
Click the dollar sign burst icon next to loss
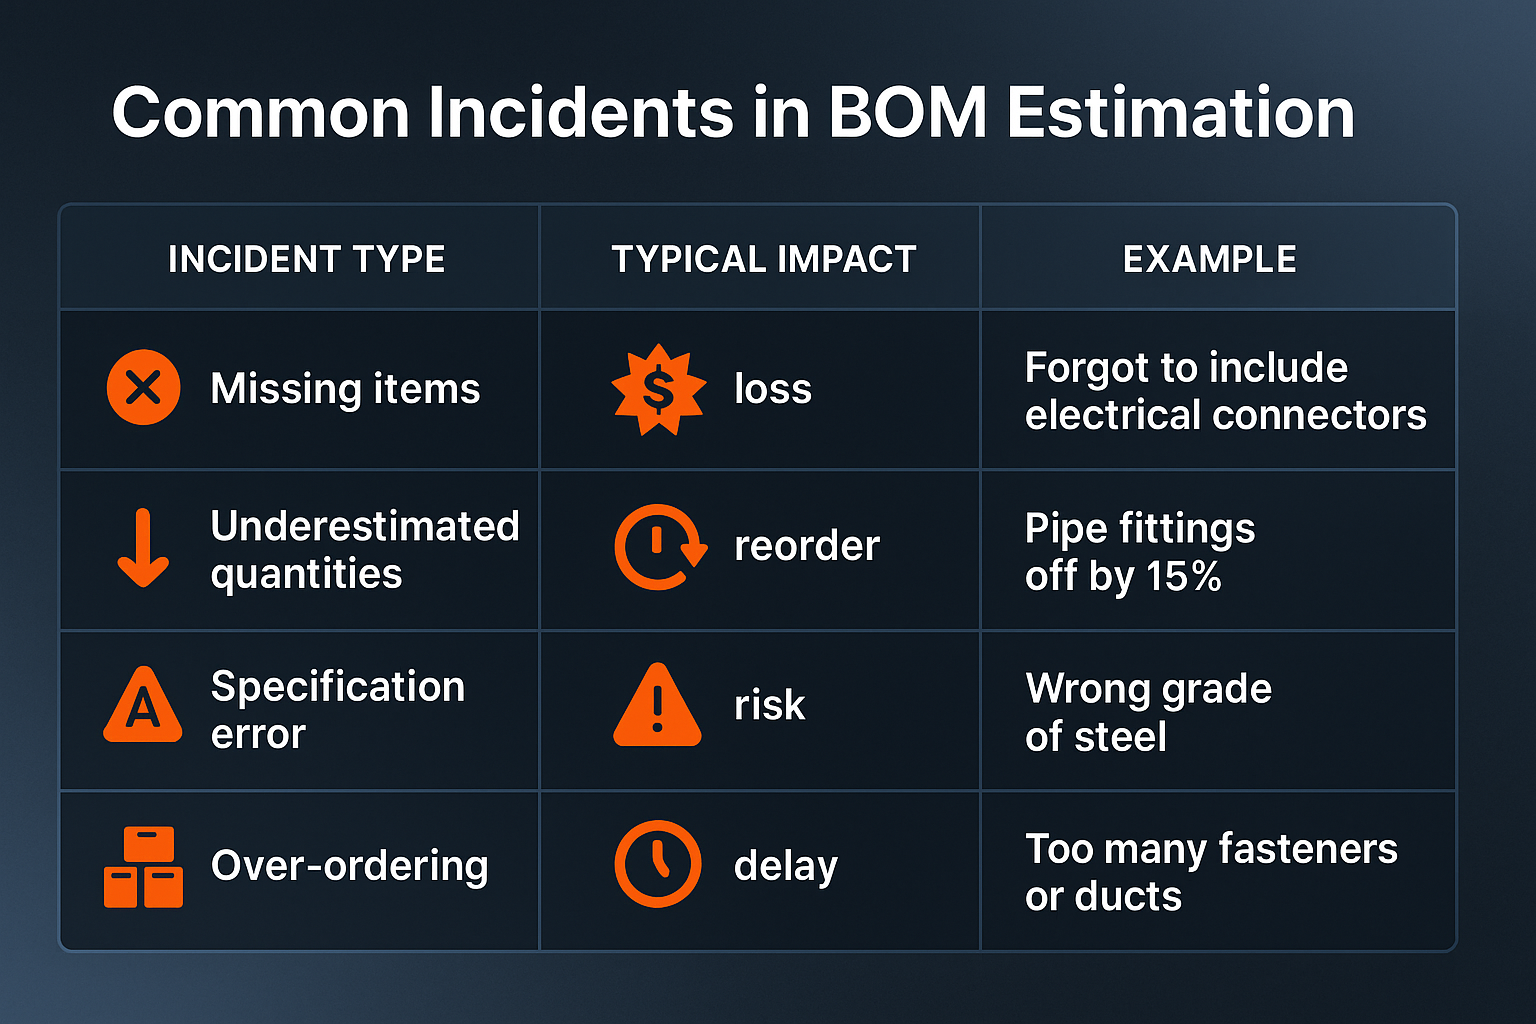(x=658, y=389)
